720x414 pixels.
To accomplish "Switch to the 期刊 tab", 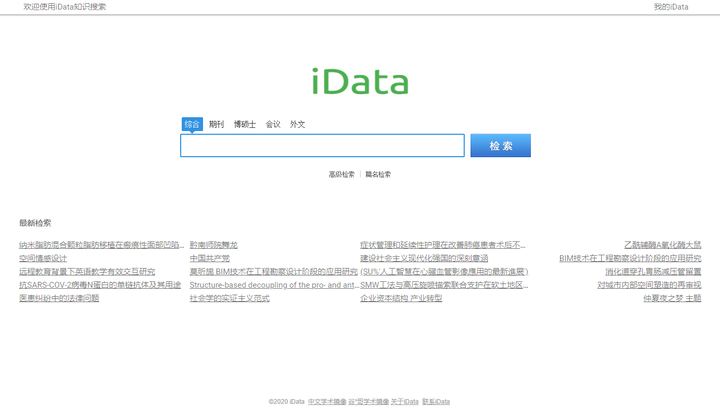I will point(216,124).
